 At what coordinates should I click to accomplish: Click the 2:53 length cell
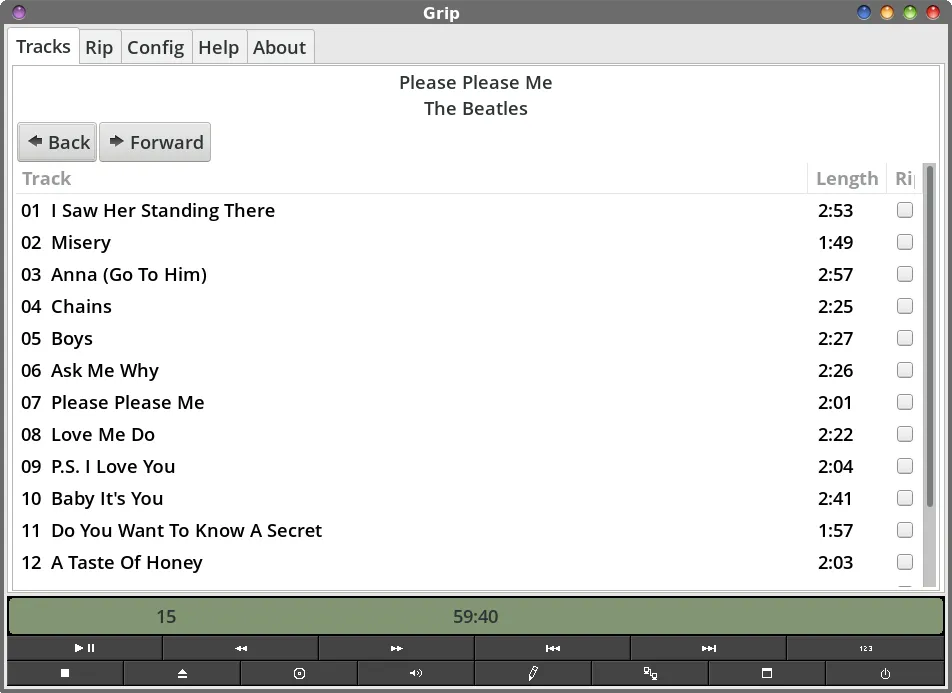835,210
